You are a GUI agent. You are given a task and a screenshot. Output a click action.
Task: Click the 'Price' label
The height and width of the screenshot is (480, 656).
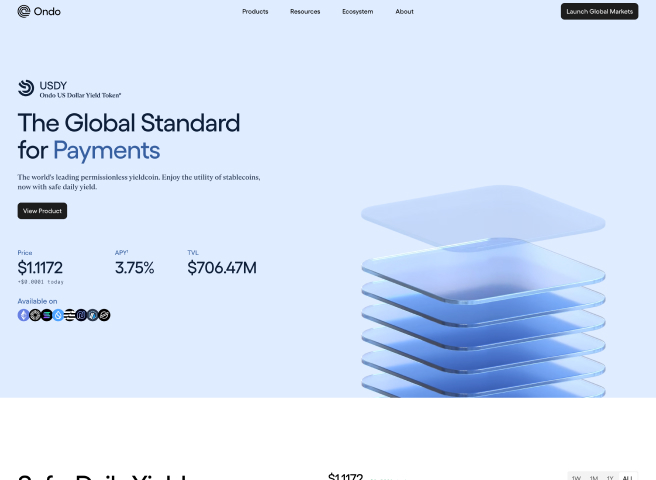point(25,253)
